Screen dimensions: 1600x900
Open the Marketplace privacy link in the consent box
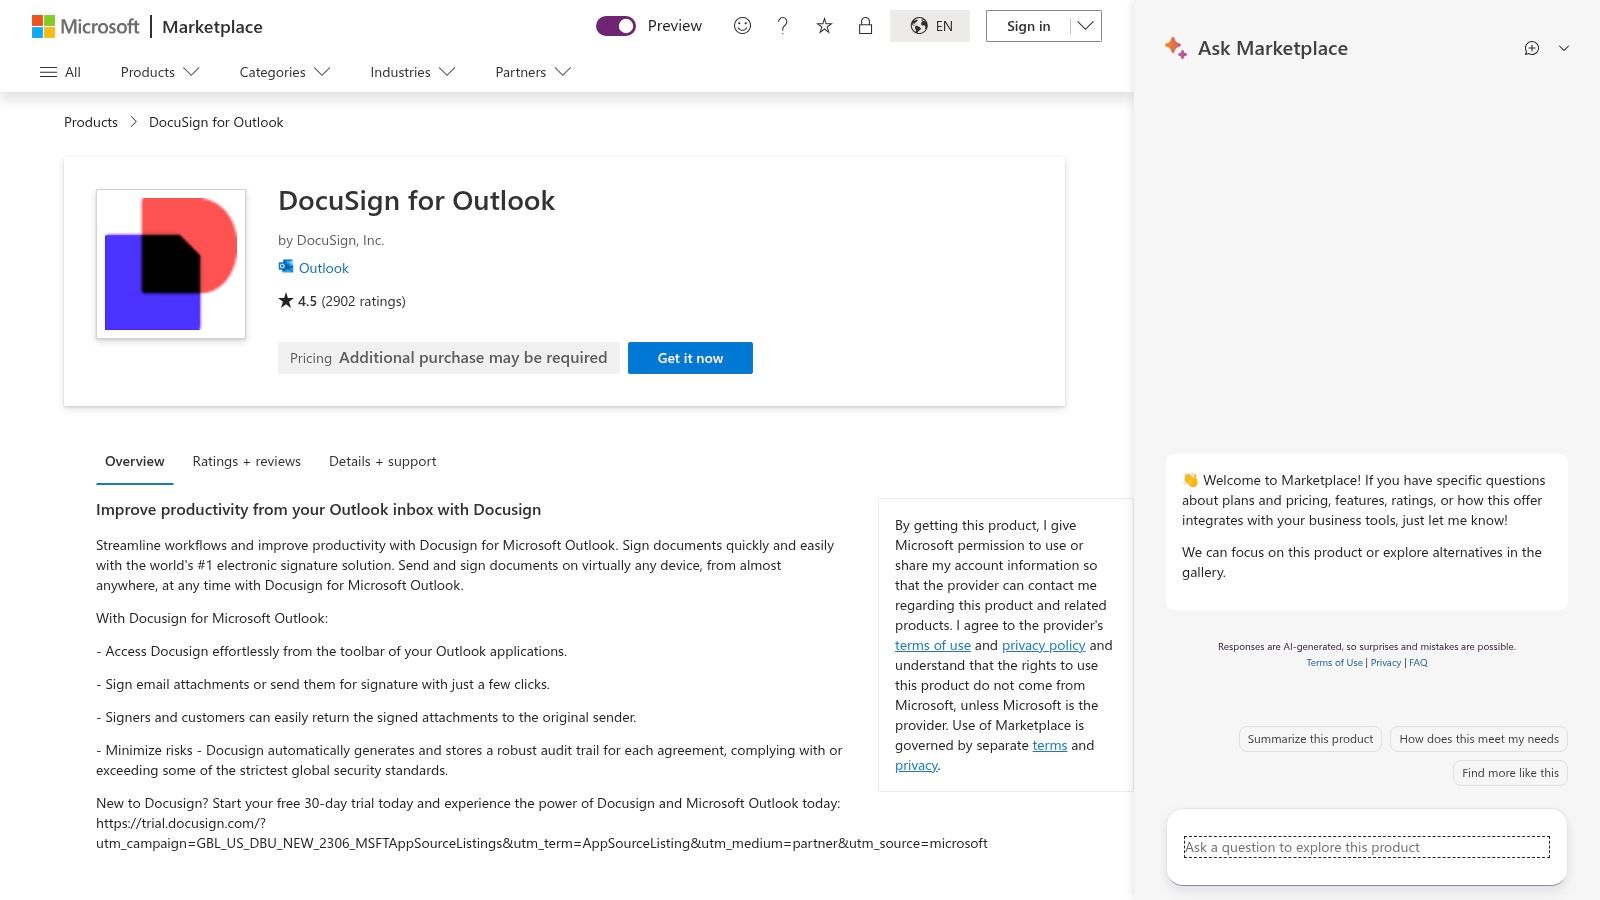916,765
